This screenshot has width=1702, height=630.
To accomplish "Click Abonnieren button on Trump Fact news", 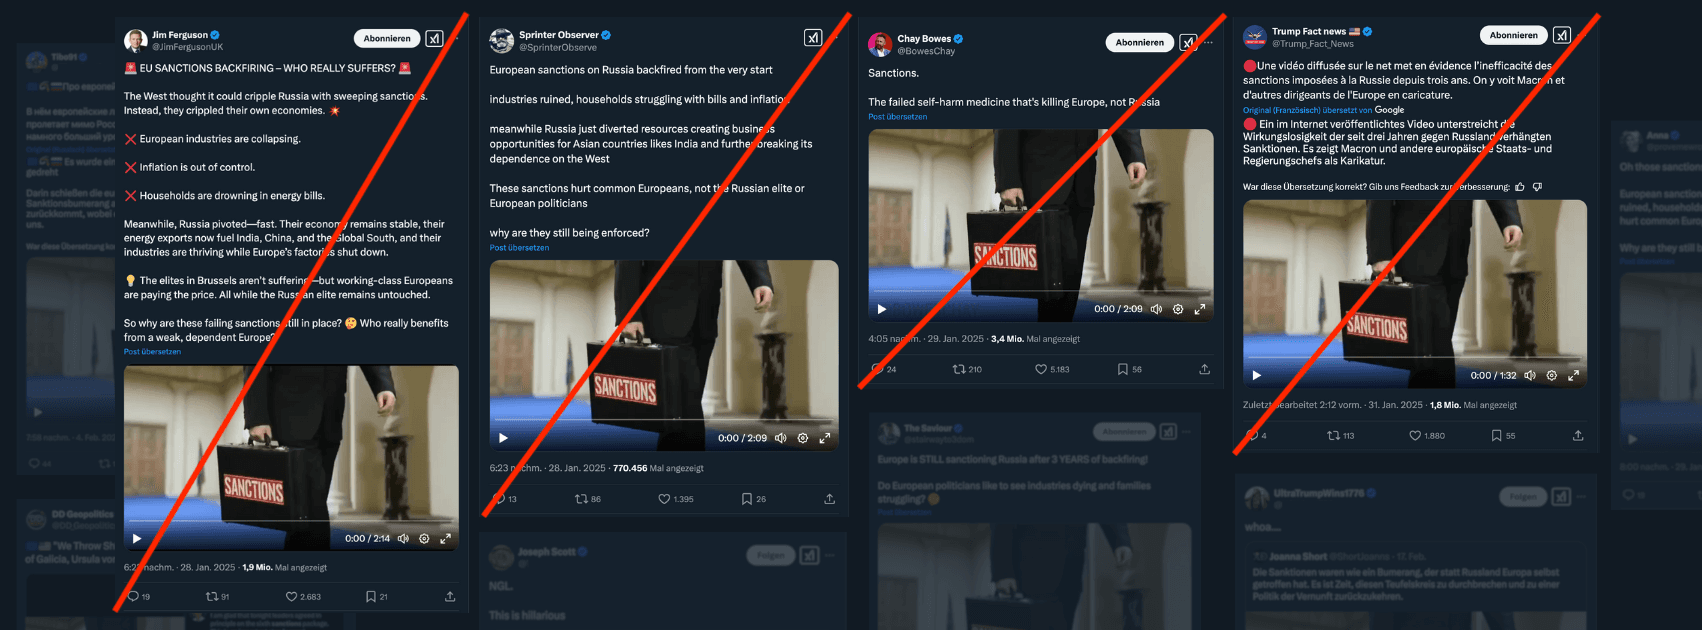I will tap(1513, 36).
